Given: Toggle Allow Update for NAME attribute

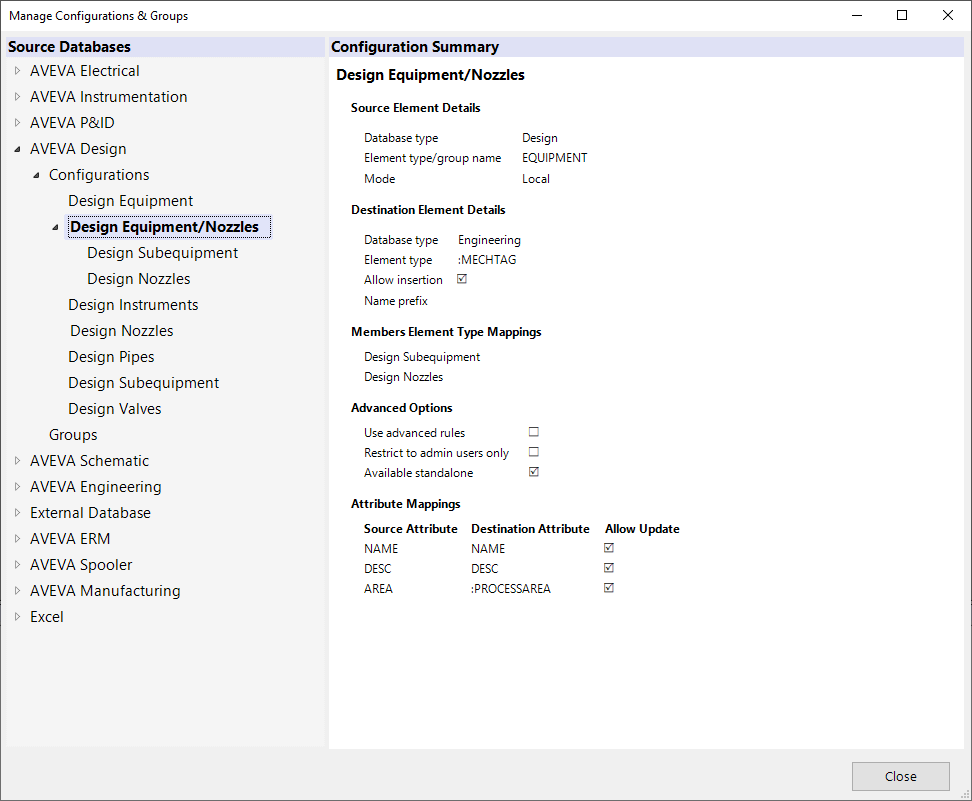Looking at the screenshot, I should 609,547.
